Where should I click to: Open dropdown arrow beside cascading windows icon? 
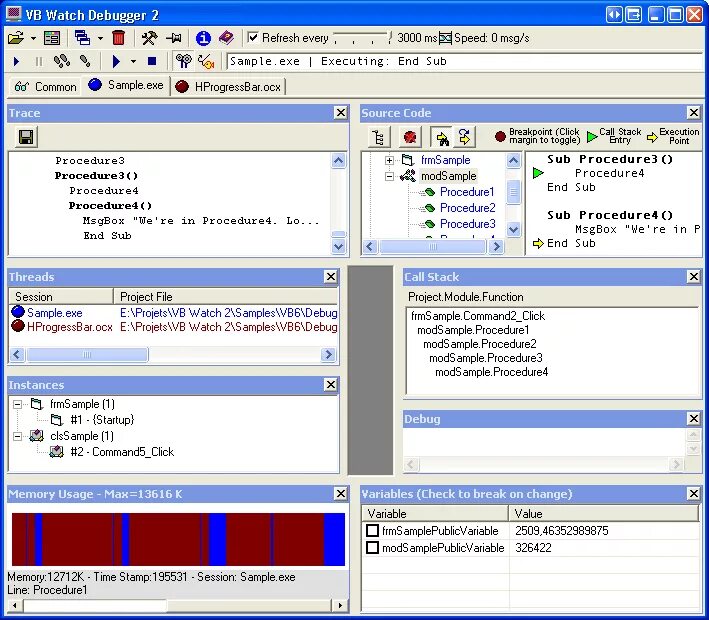coord(100,38)
